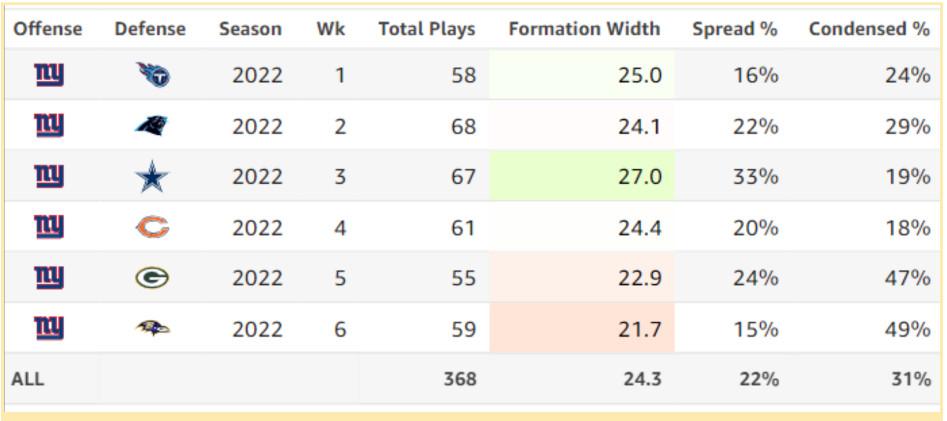Select the ALL summary row label
The image size is (947, 421).
click(x=28, y=379)
